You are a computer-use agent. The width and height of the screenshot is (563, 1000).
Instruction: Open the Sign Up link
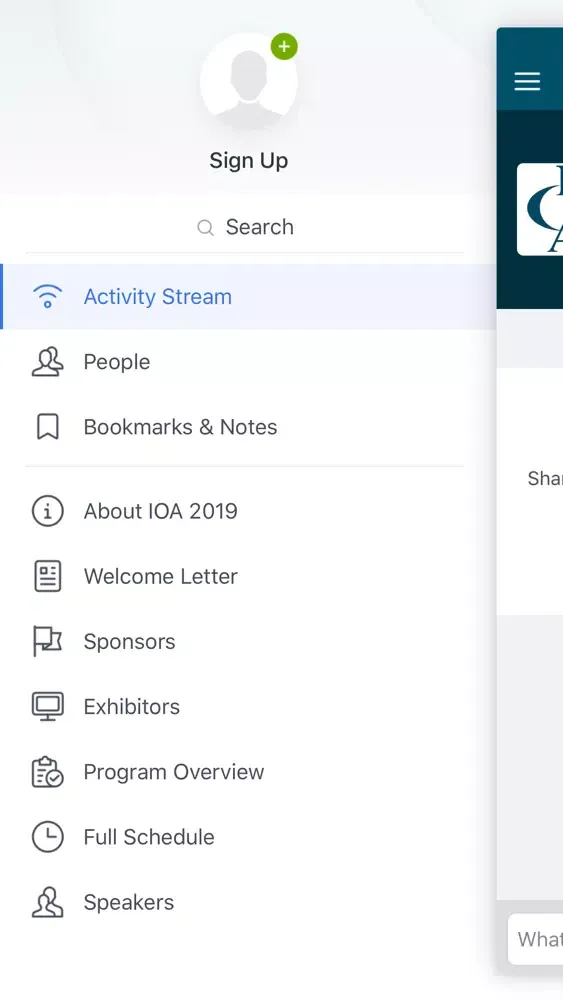tap(249, 161)
